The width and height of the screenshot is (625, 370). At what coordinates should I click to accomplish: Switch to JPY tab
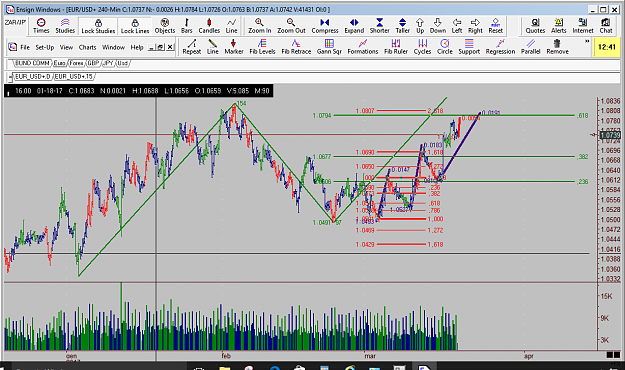tap(108, 63)
